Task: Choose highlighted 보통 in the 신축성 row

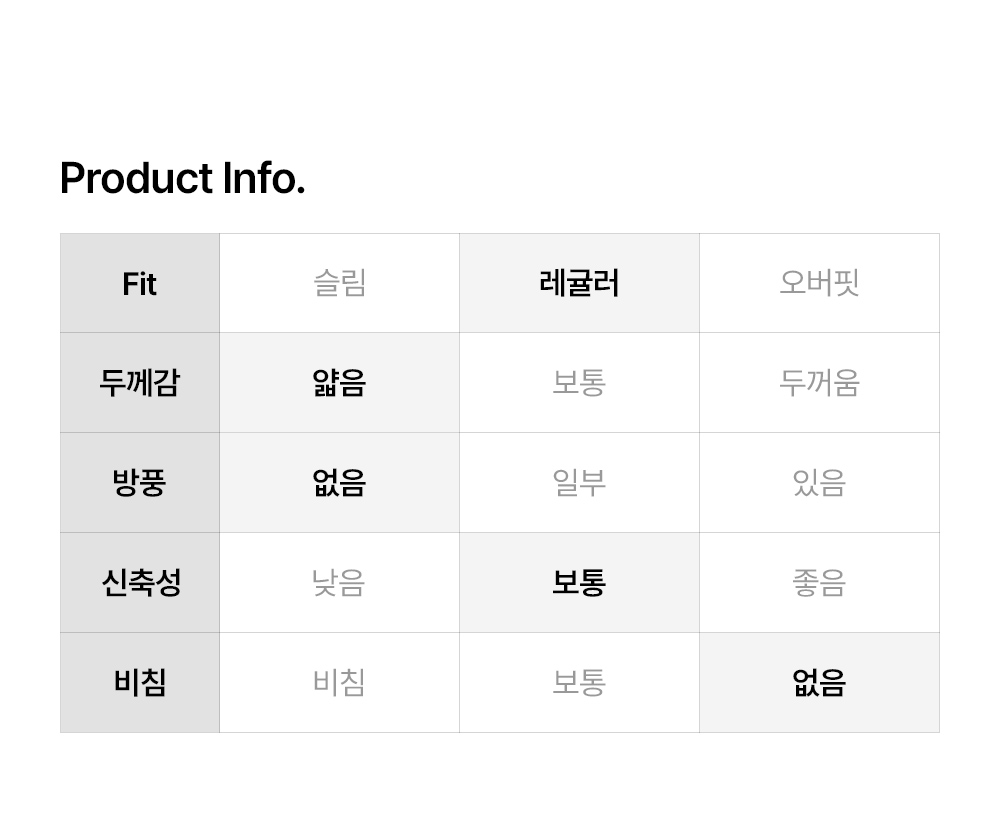Action: (x=579, y=583)
